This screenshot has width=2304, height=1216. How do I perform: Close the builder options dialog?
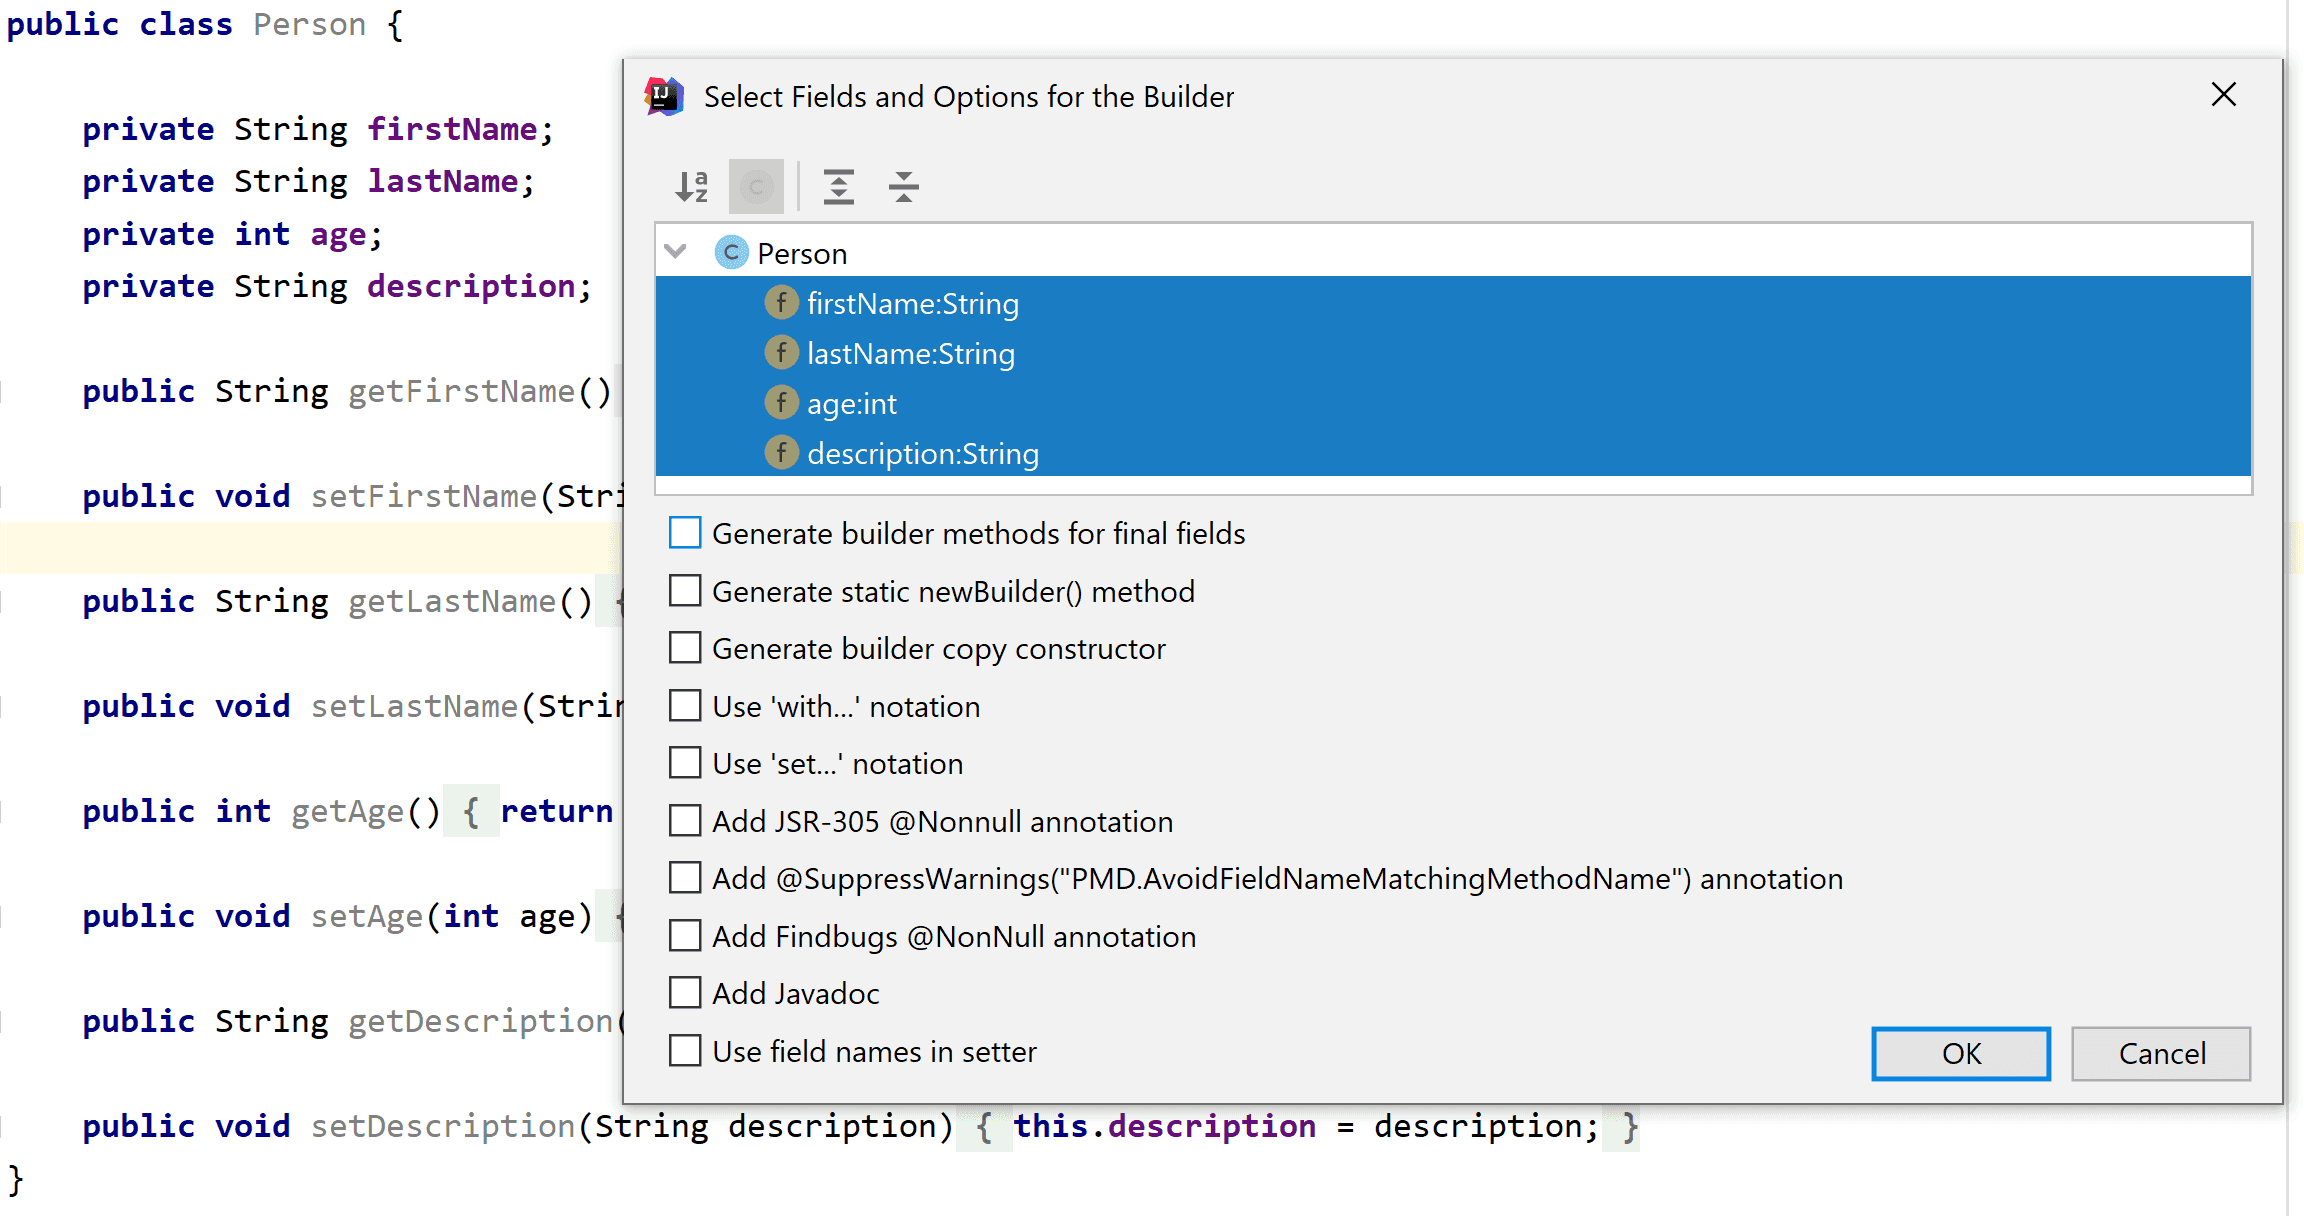pos(2223,95)
